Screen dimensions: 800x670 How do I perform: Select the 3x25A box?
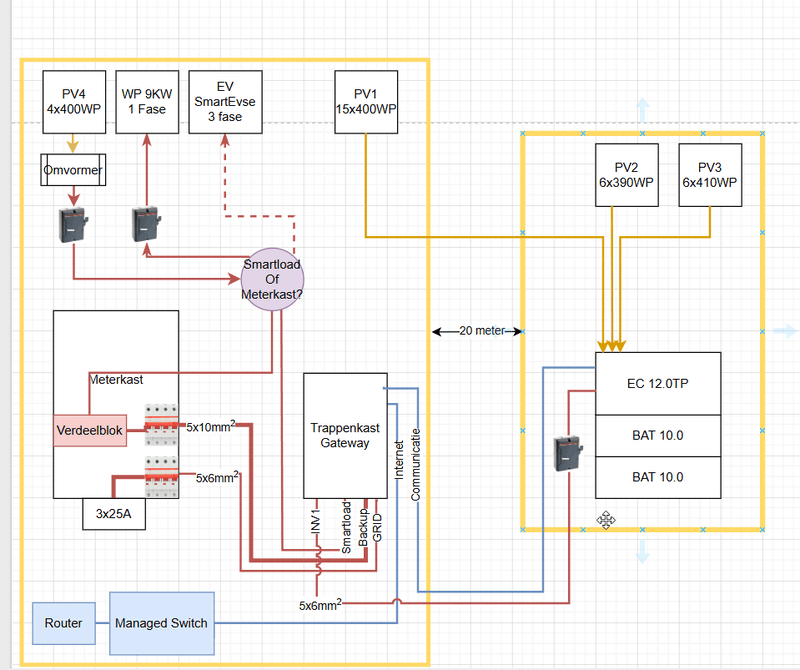click(114, 514)
